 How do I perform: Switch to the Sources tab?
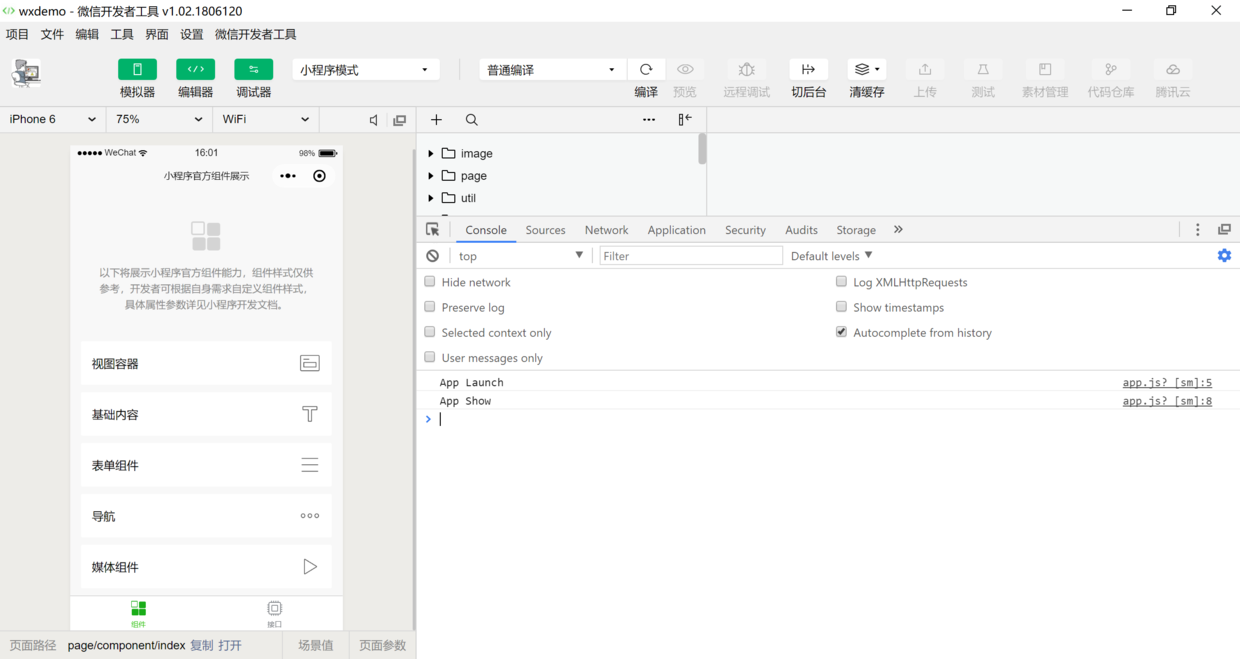tap(545, 230)
